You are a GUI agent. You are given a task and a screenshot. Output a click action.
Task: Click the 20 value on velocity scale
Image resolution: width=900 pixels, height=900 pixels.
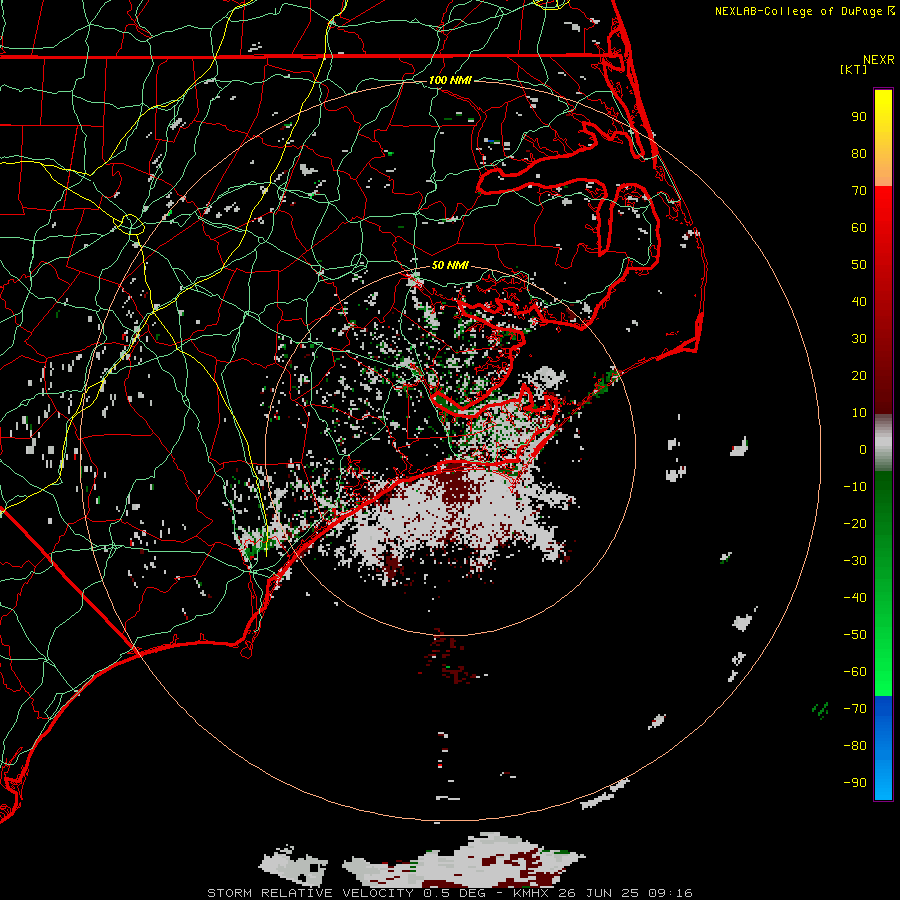pyautogui.click(x=859, y=376)
